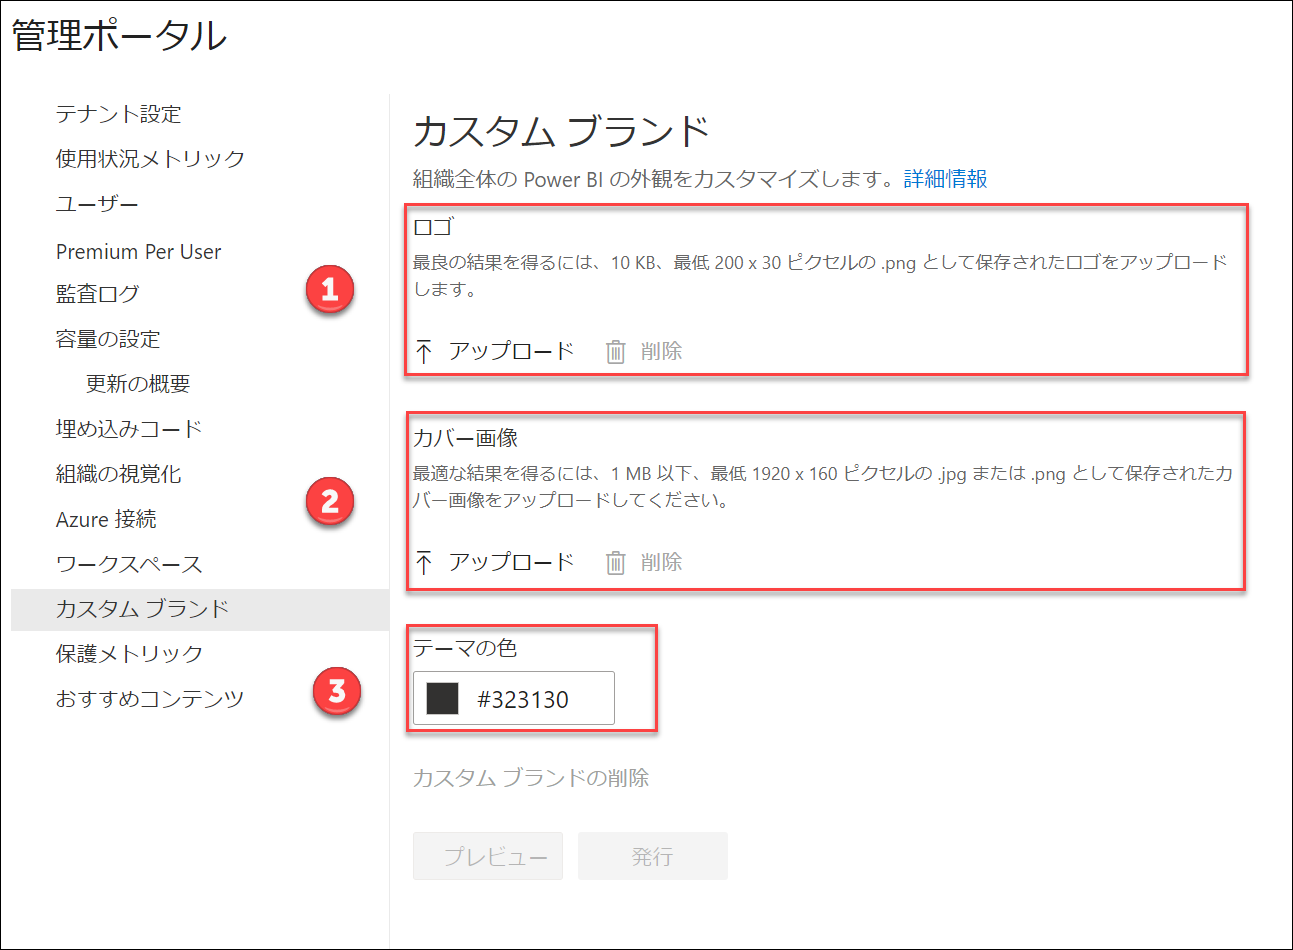Select 使用状況メトリック in the sidebar
The image size is (1293, 950).
(150, 159)
